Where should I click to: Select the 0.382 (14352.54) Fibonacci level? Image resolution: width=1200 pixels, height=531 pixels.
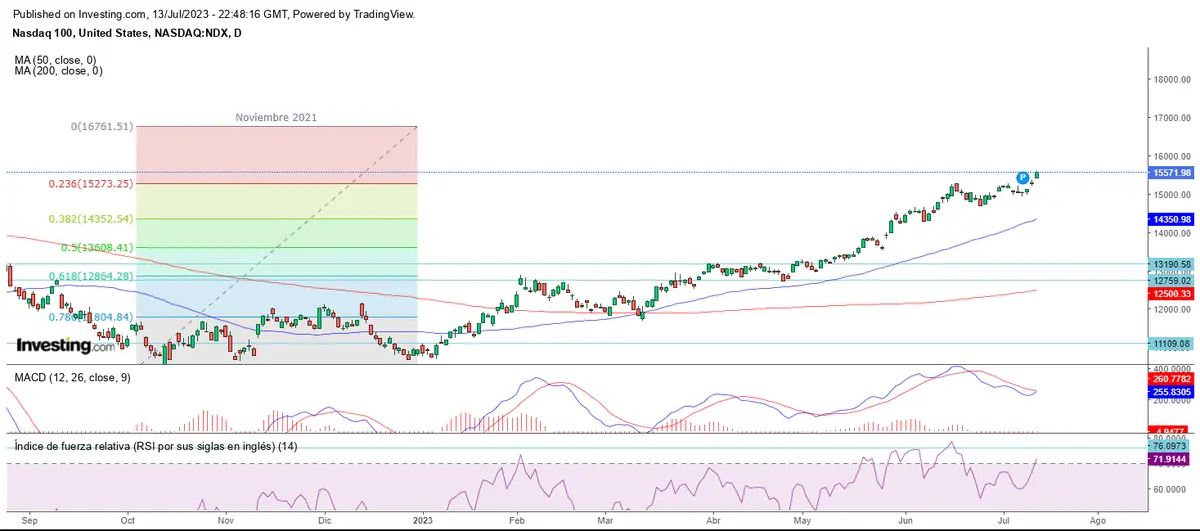pos(90,218)
